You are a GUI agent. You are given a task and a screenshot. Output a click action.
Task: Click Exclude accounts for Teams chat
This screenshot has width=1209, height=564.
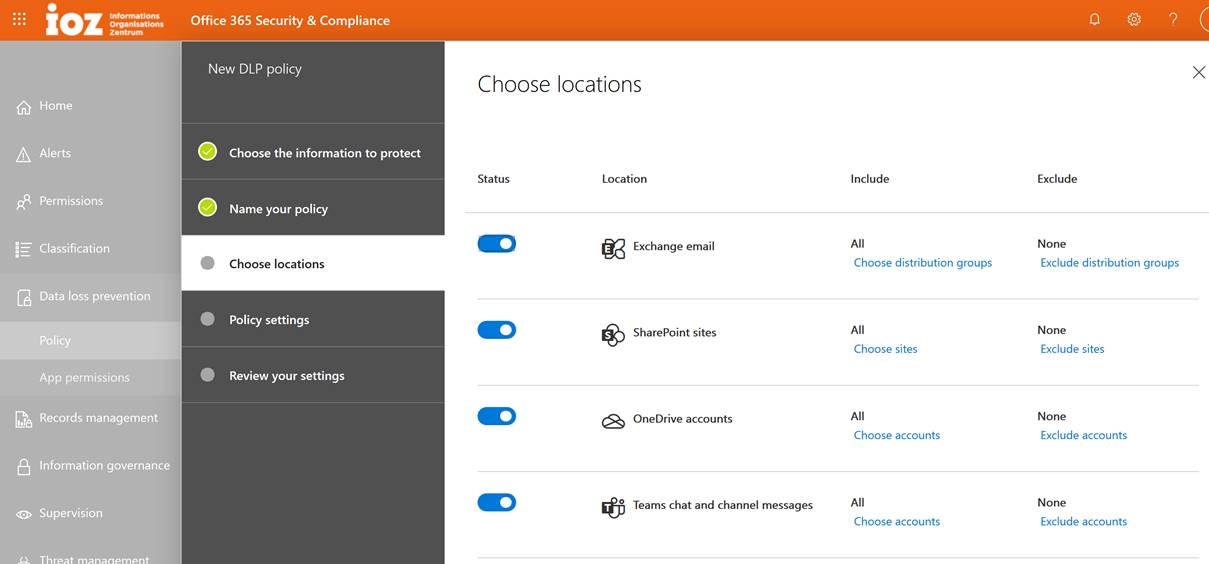click(1084, 521)
